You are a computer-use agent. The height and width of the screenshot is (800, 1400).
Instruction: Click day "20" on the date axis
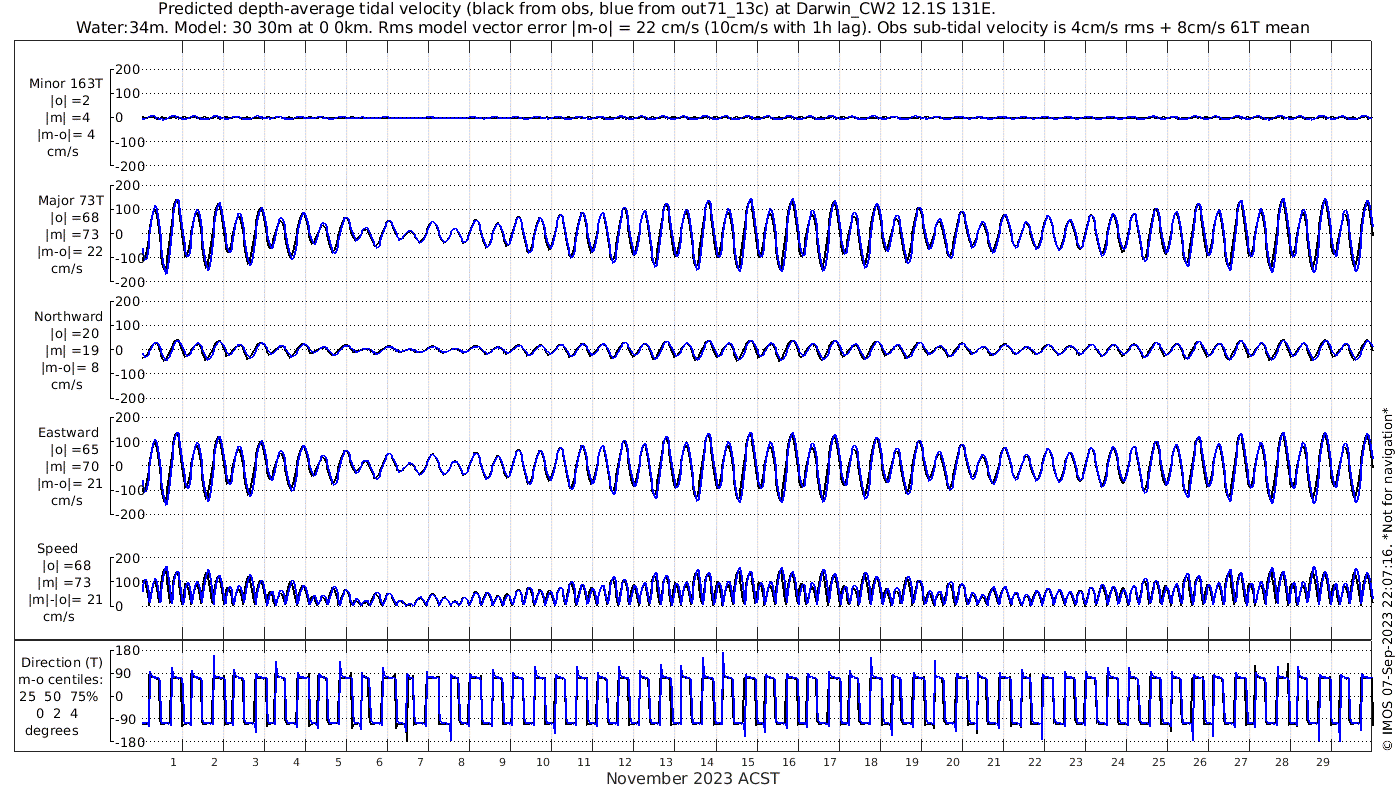(x=953, y=762)
